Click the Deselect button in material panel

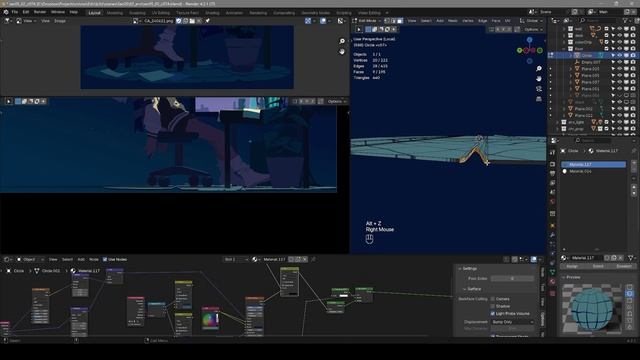(624, 266)
